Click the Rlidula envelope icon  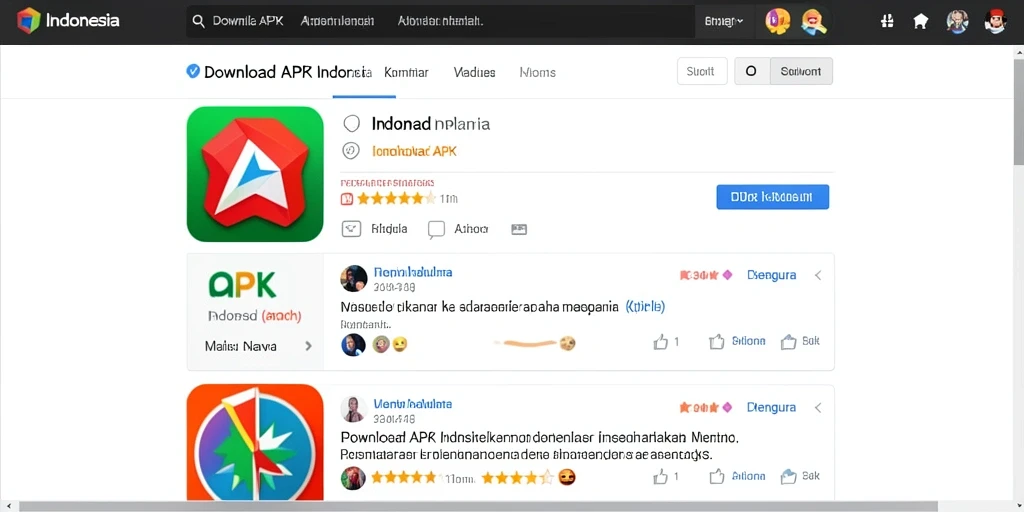tap(351, 229)
